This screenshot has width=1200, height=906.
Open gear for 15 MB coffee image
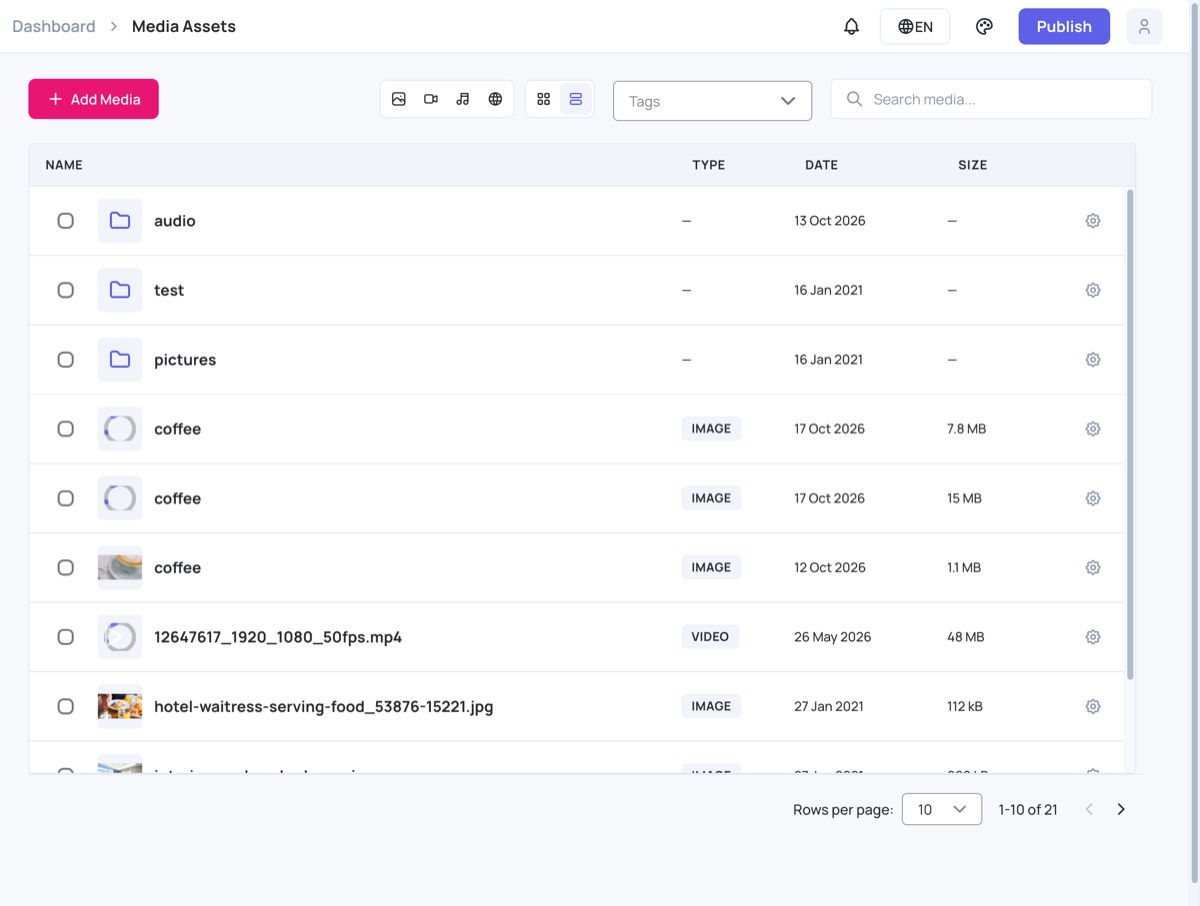1093,498
